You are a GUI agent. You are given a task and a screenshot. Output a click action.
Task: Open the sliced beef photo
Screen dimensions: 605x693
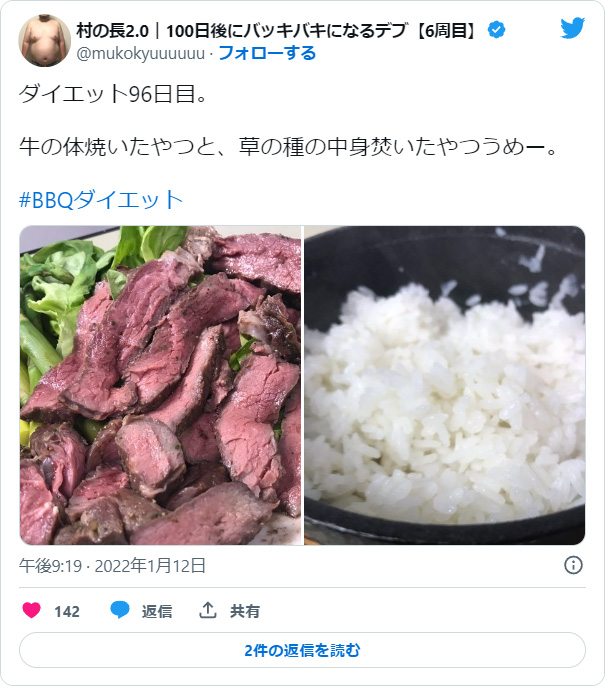(160, 385)
